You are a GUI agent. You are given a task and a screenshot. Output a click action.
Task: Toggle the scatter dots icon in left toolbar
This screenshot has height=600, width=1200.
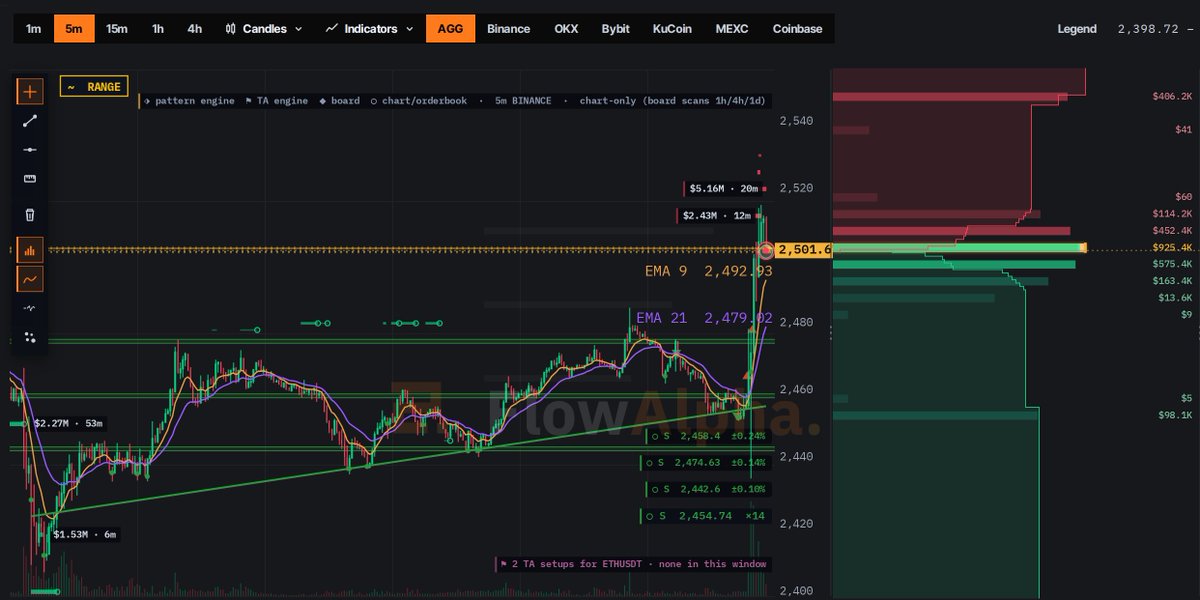coord(30,337)
